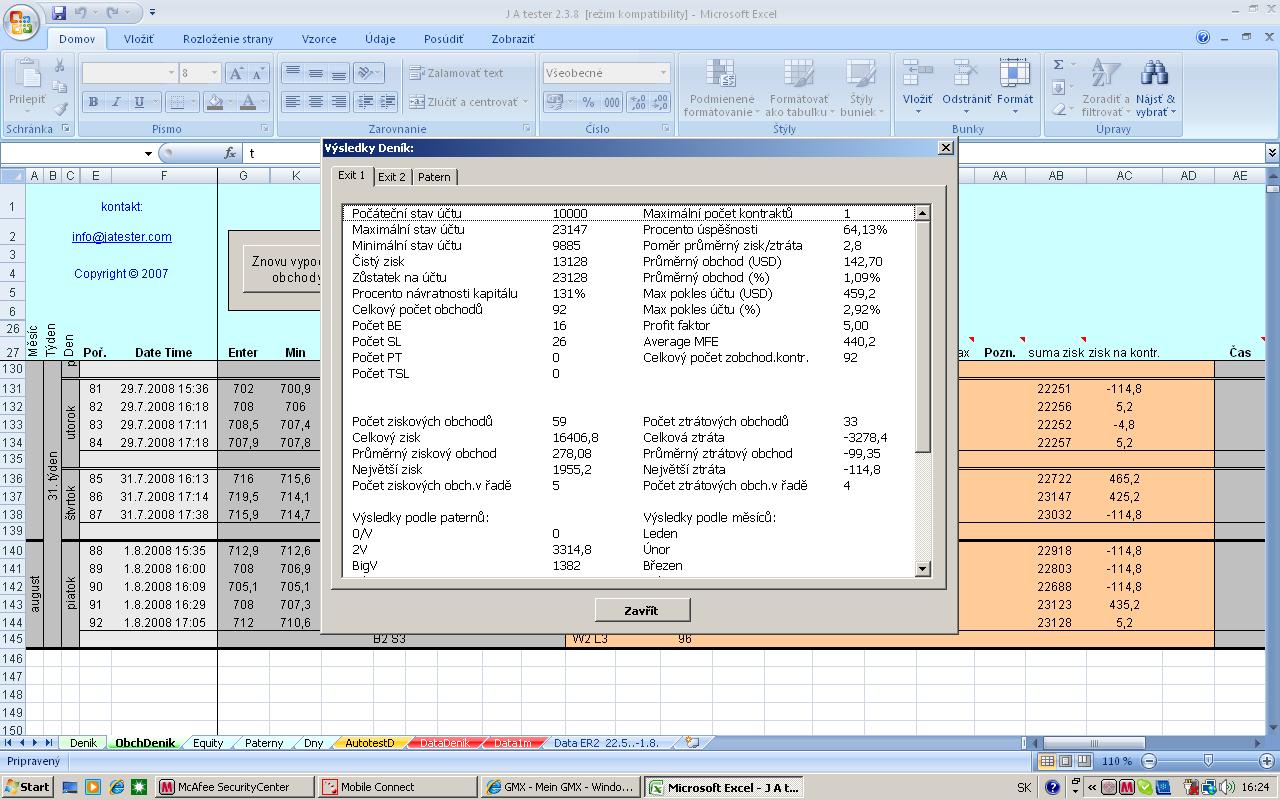The image size is (1280, 800).
Task: Open the Name Box dropdown arrow
Action: pyautogui.click(x=148, y=153)
